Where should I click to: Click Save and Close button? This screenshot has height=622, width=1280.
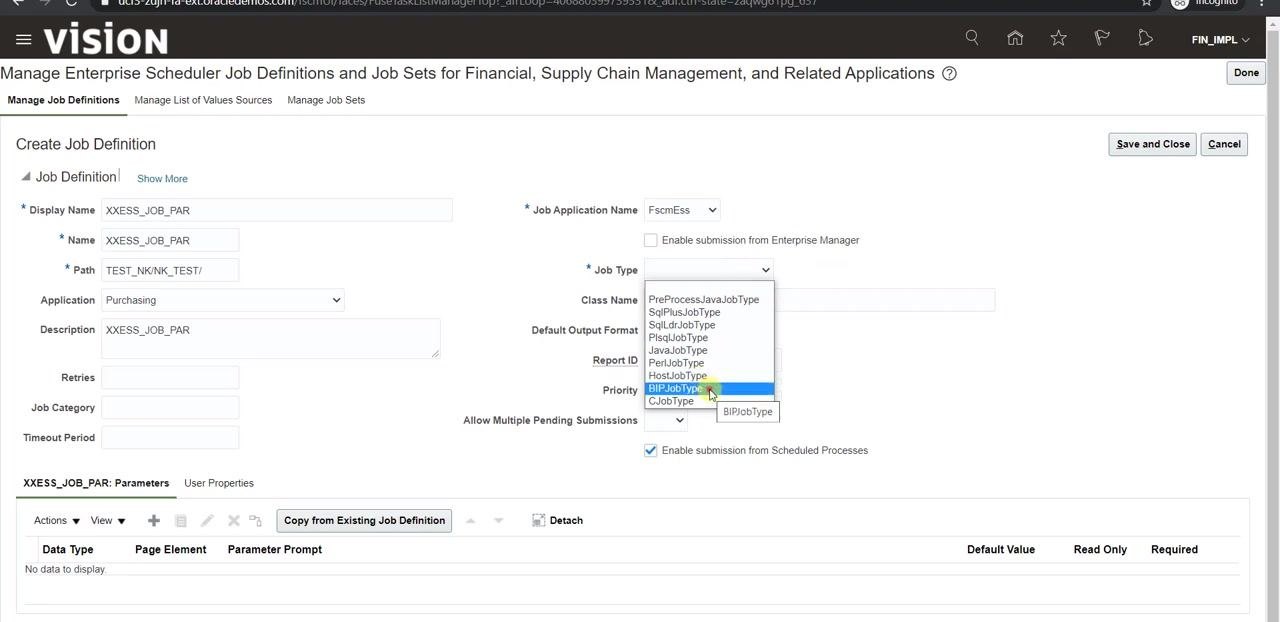[1153, 144]
